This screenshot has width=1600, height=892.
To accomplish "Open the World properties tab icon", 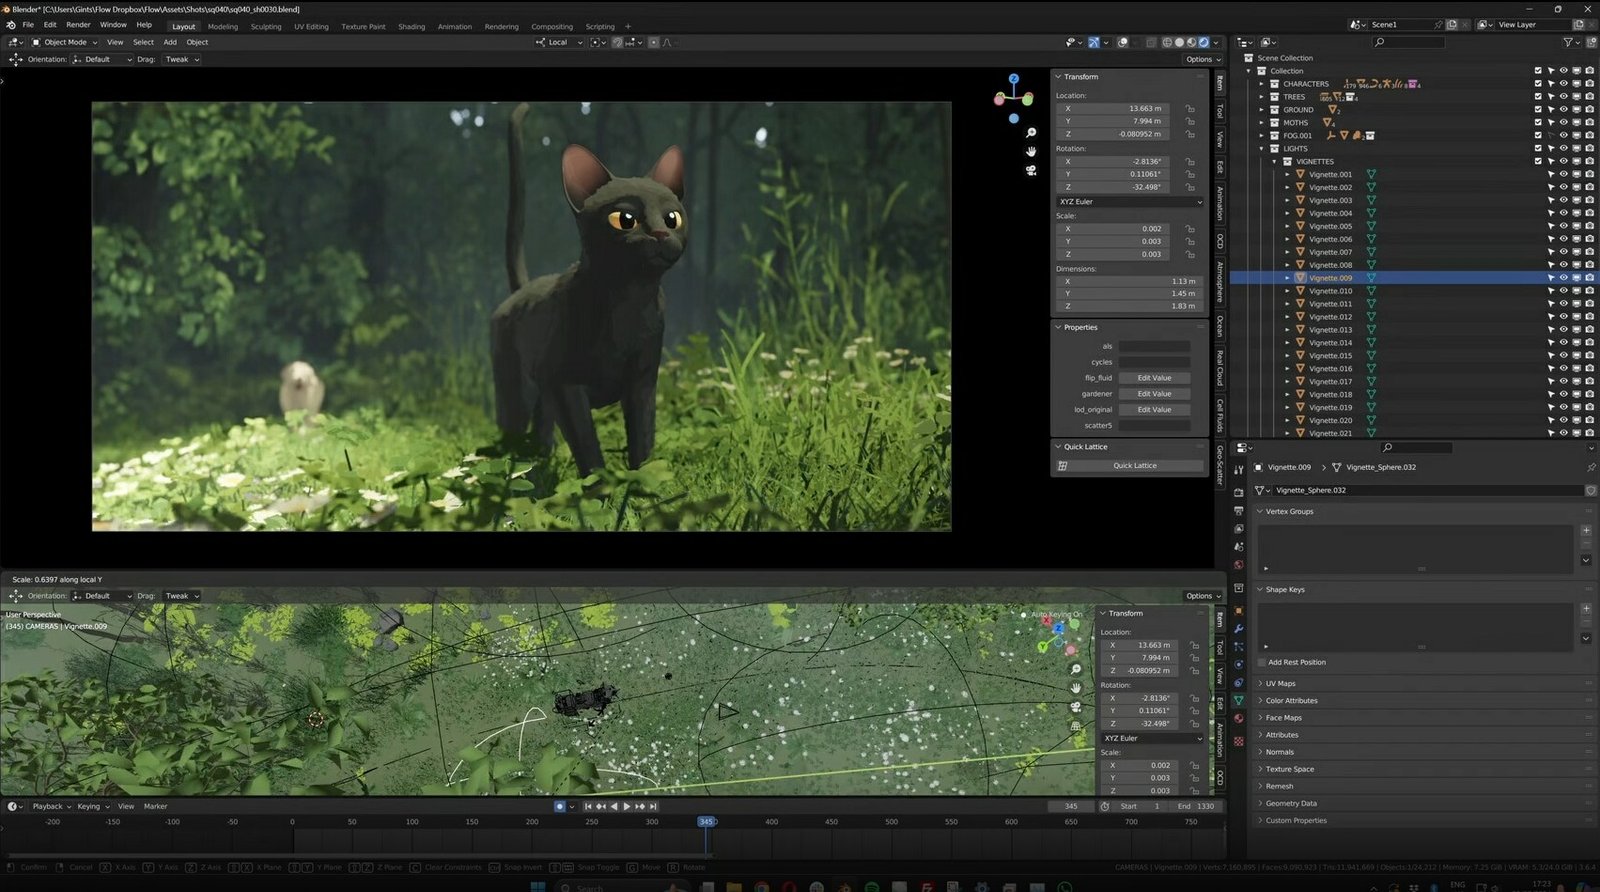I will pos(1239,565).
